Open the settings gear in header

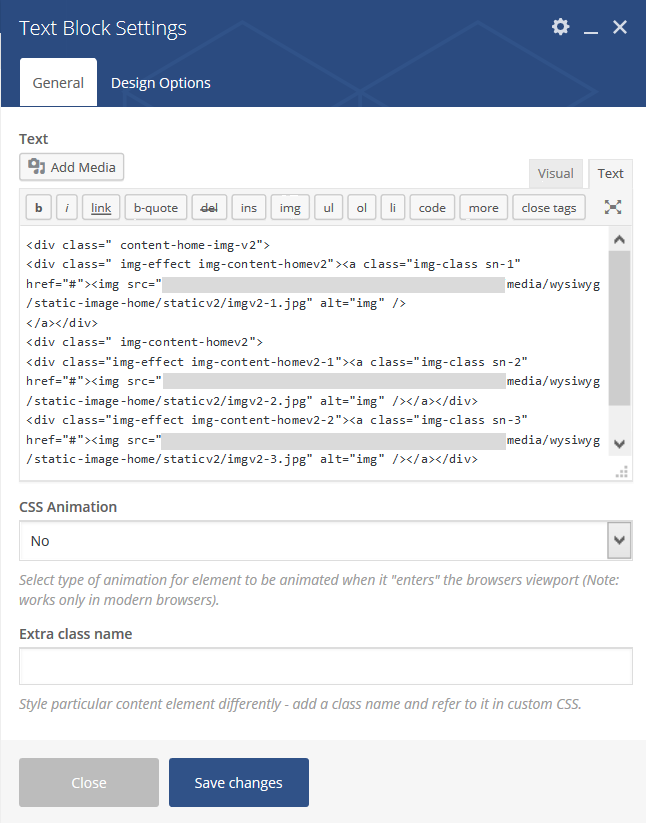pyautogui.click(x=560, y=27)
